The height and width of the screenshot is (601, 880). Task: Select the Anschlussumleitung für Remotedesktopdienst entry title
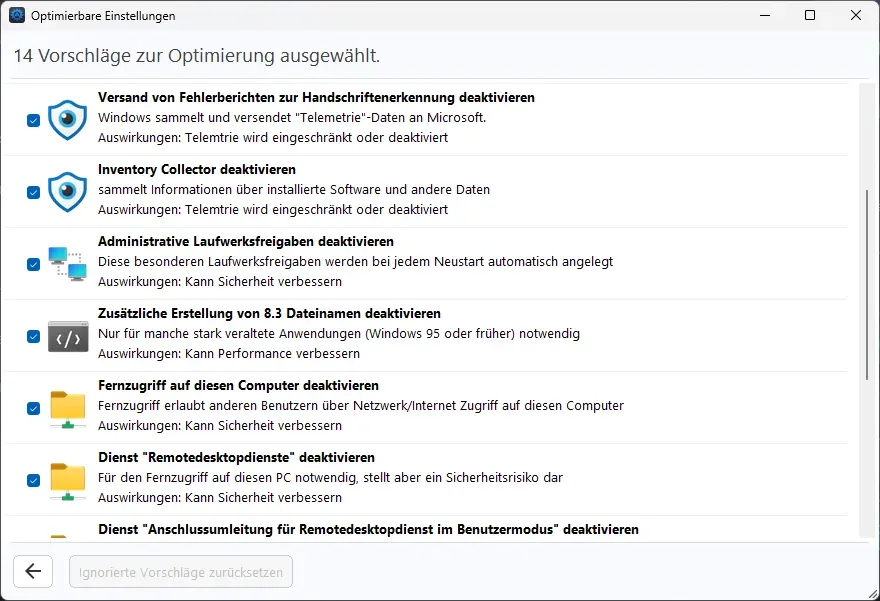point(368,529)
